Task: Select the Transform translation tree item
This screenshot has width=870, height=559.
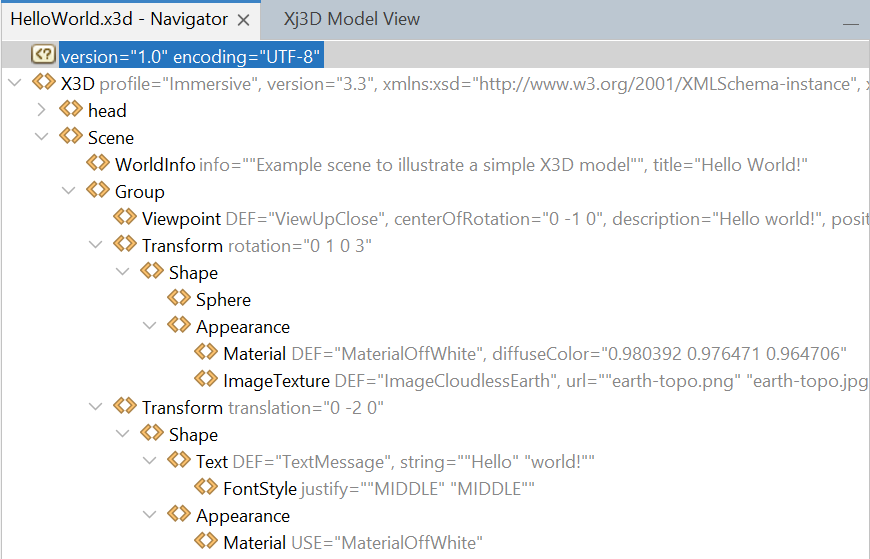Action: [262, 407]
